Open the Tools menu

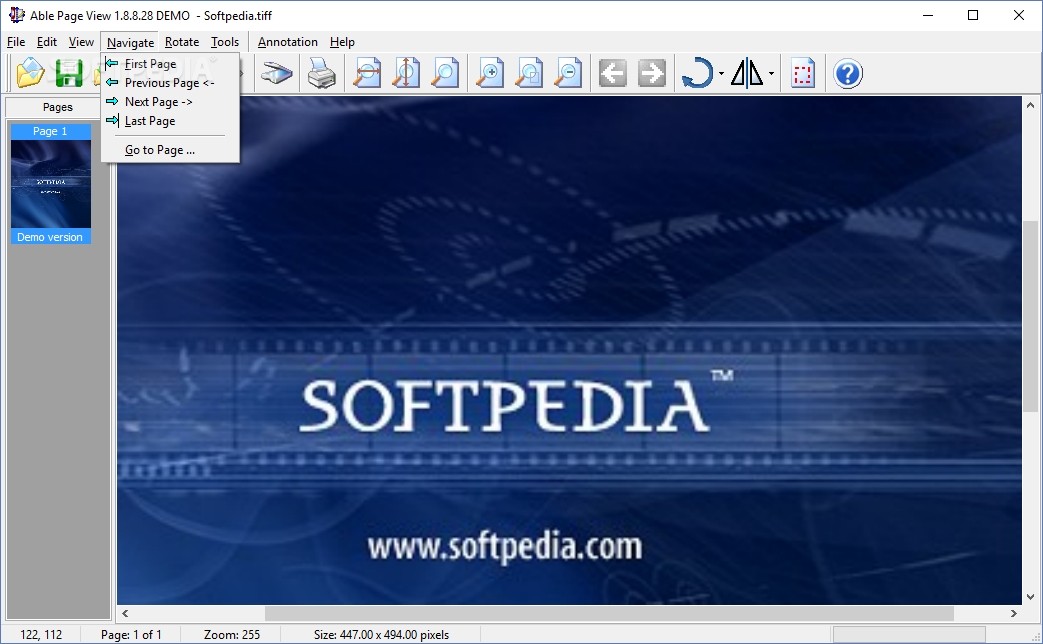coord(225,42)
